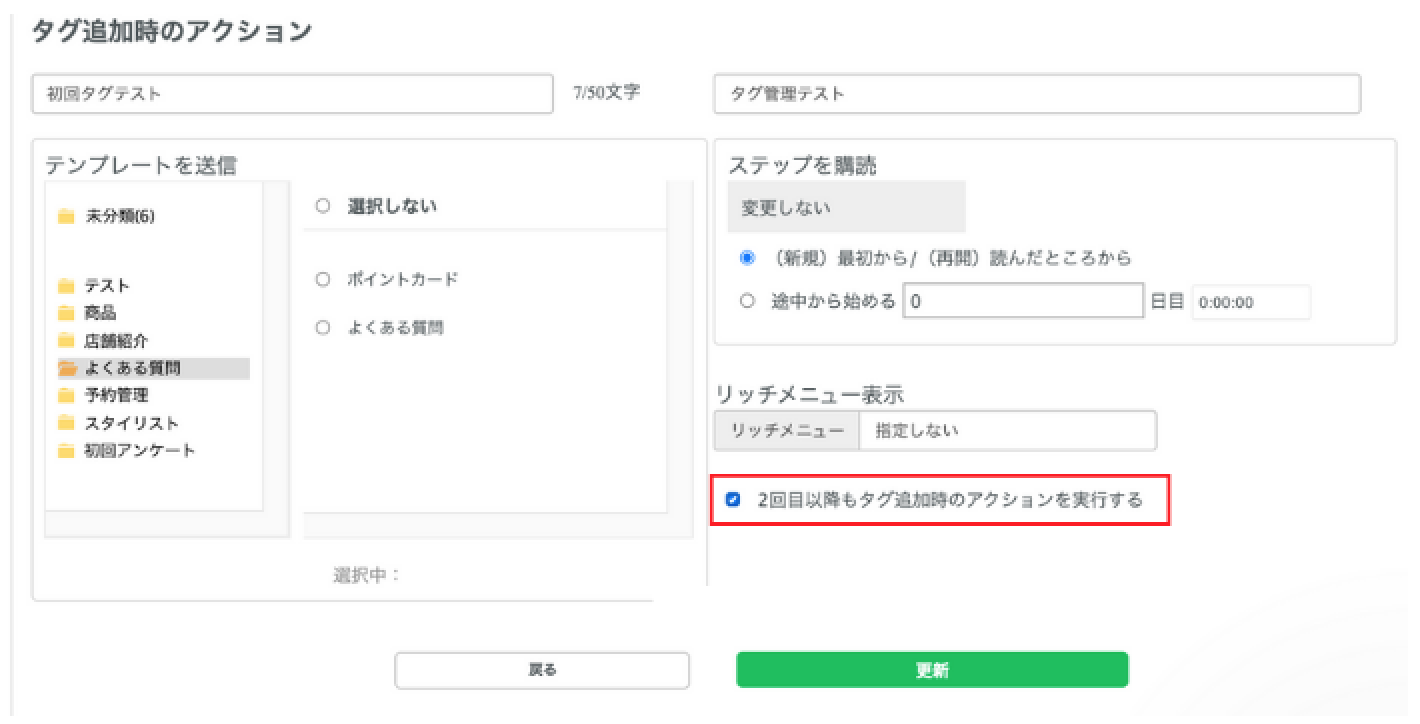Screen dimensions: 1420x724
Task: Click the リッチメニュー label button
Action: click(x=787, y=431)
